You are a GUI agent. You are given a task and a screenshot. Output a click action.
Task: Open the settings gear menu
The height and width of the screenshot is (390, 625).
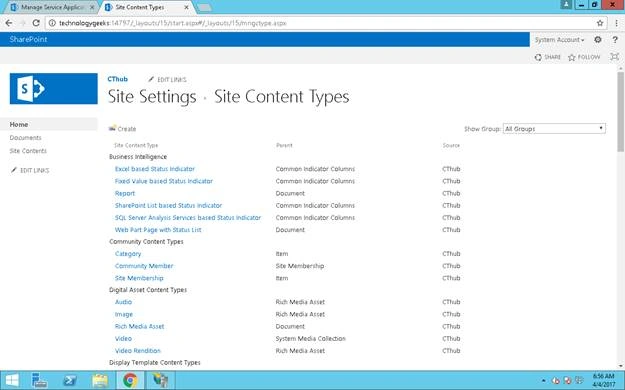(597, 39)
